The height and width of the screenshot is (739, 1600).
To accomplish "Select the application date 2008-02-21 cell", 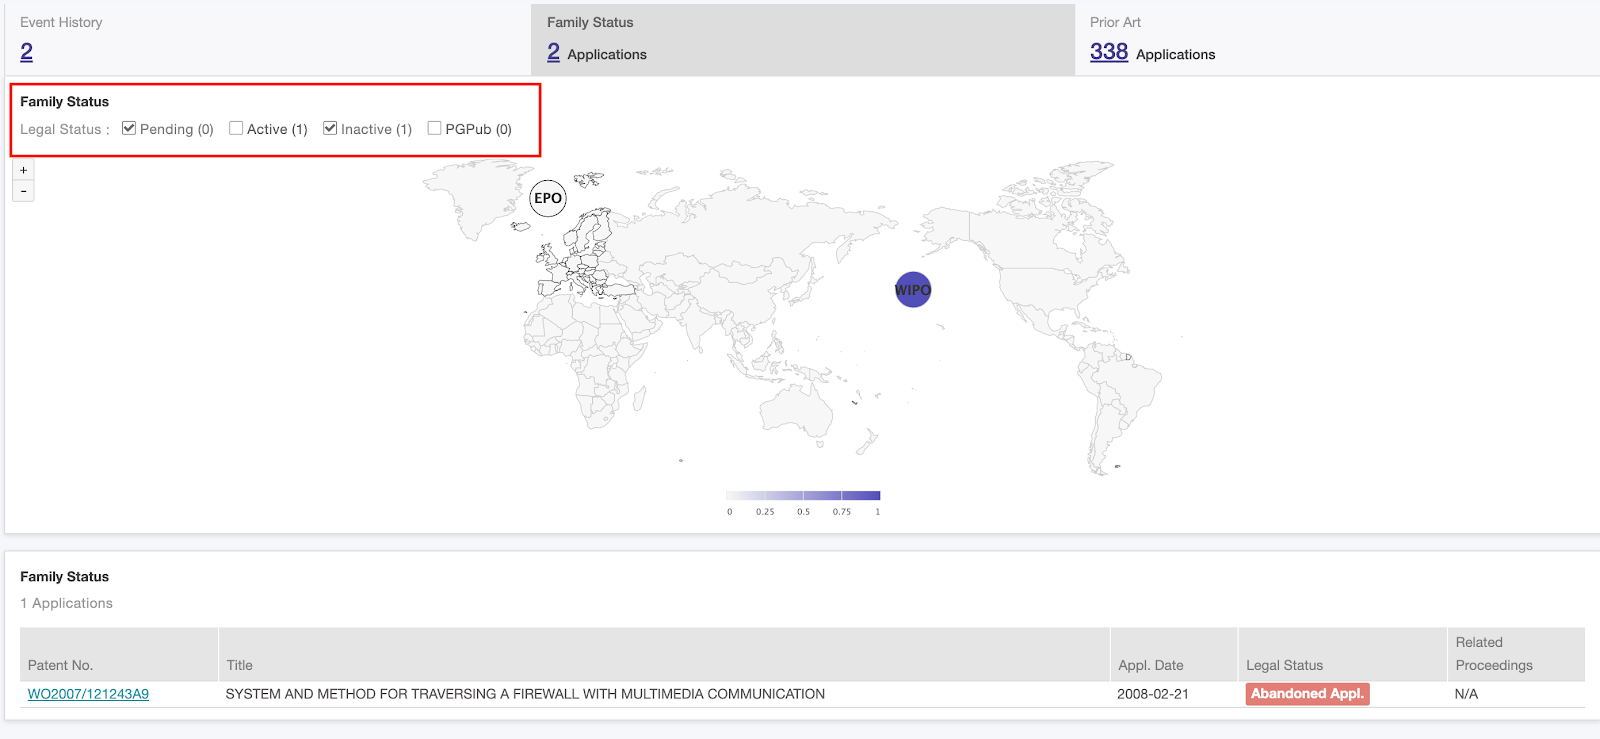I will [x=1153, y=694].
